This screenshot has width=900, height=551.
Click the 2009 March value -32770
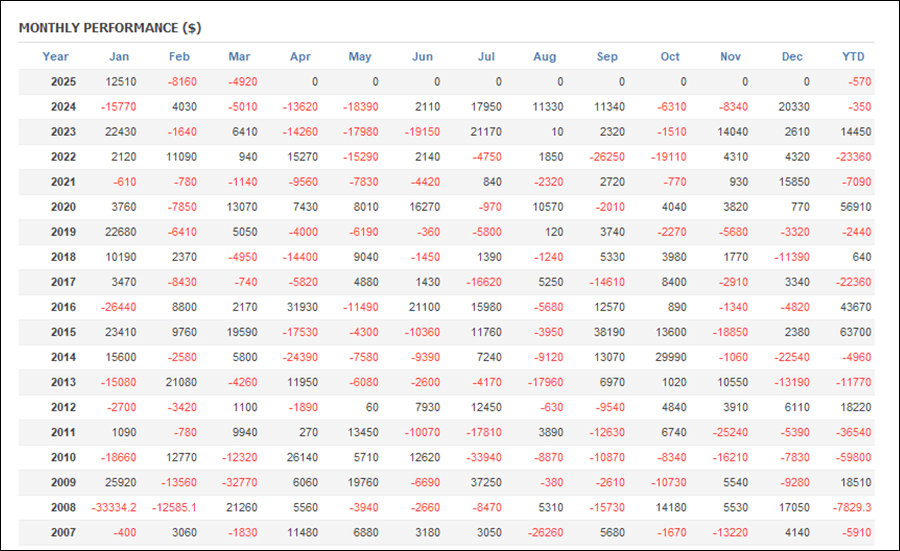point(240,482)
